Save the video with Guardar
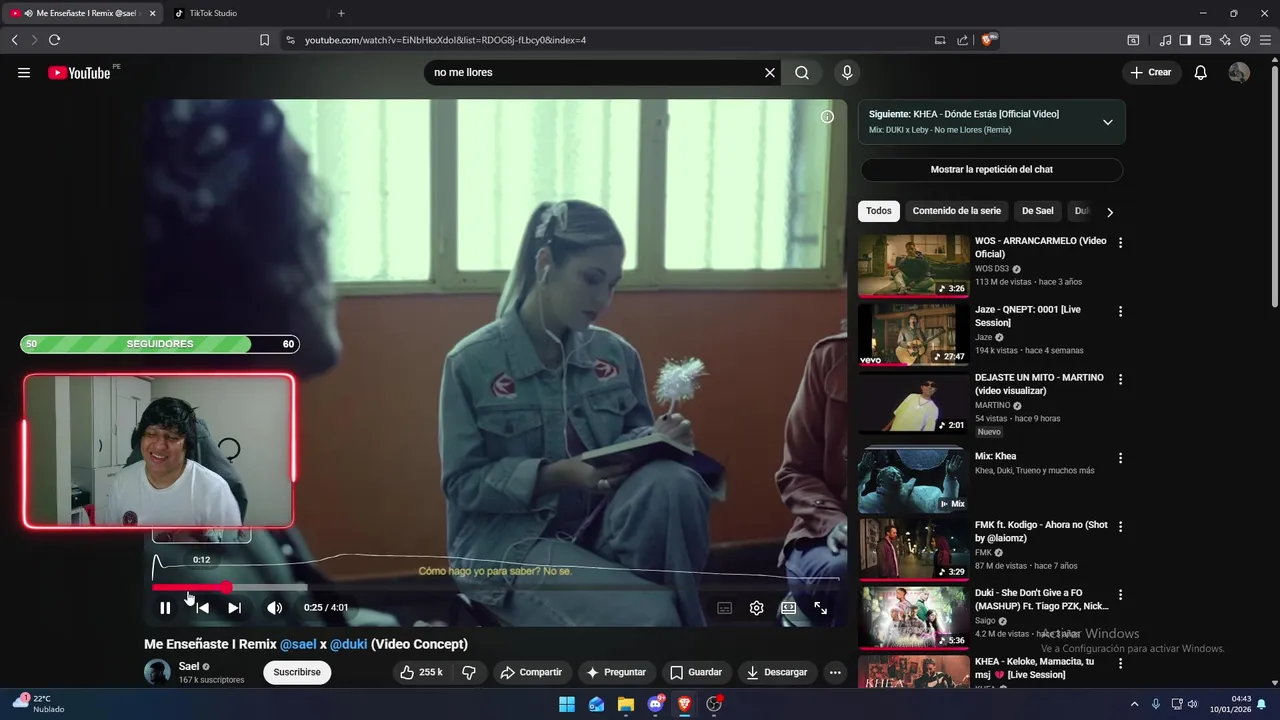This screenshot has width=1280, height=720. (x=696, y=672)
